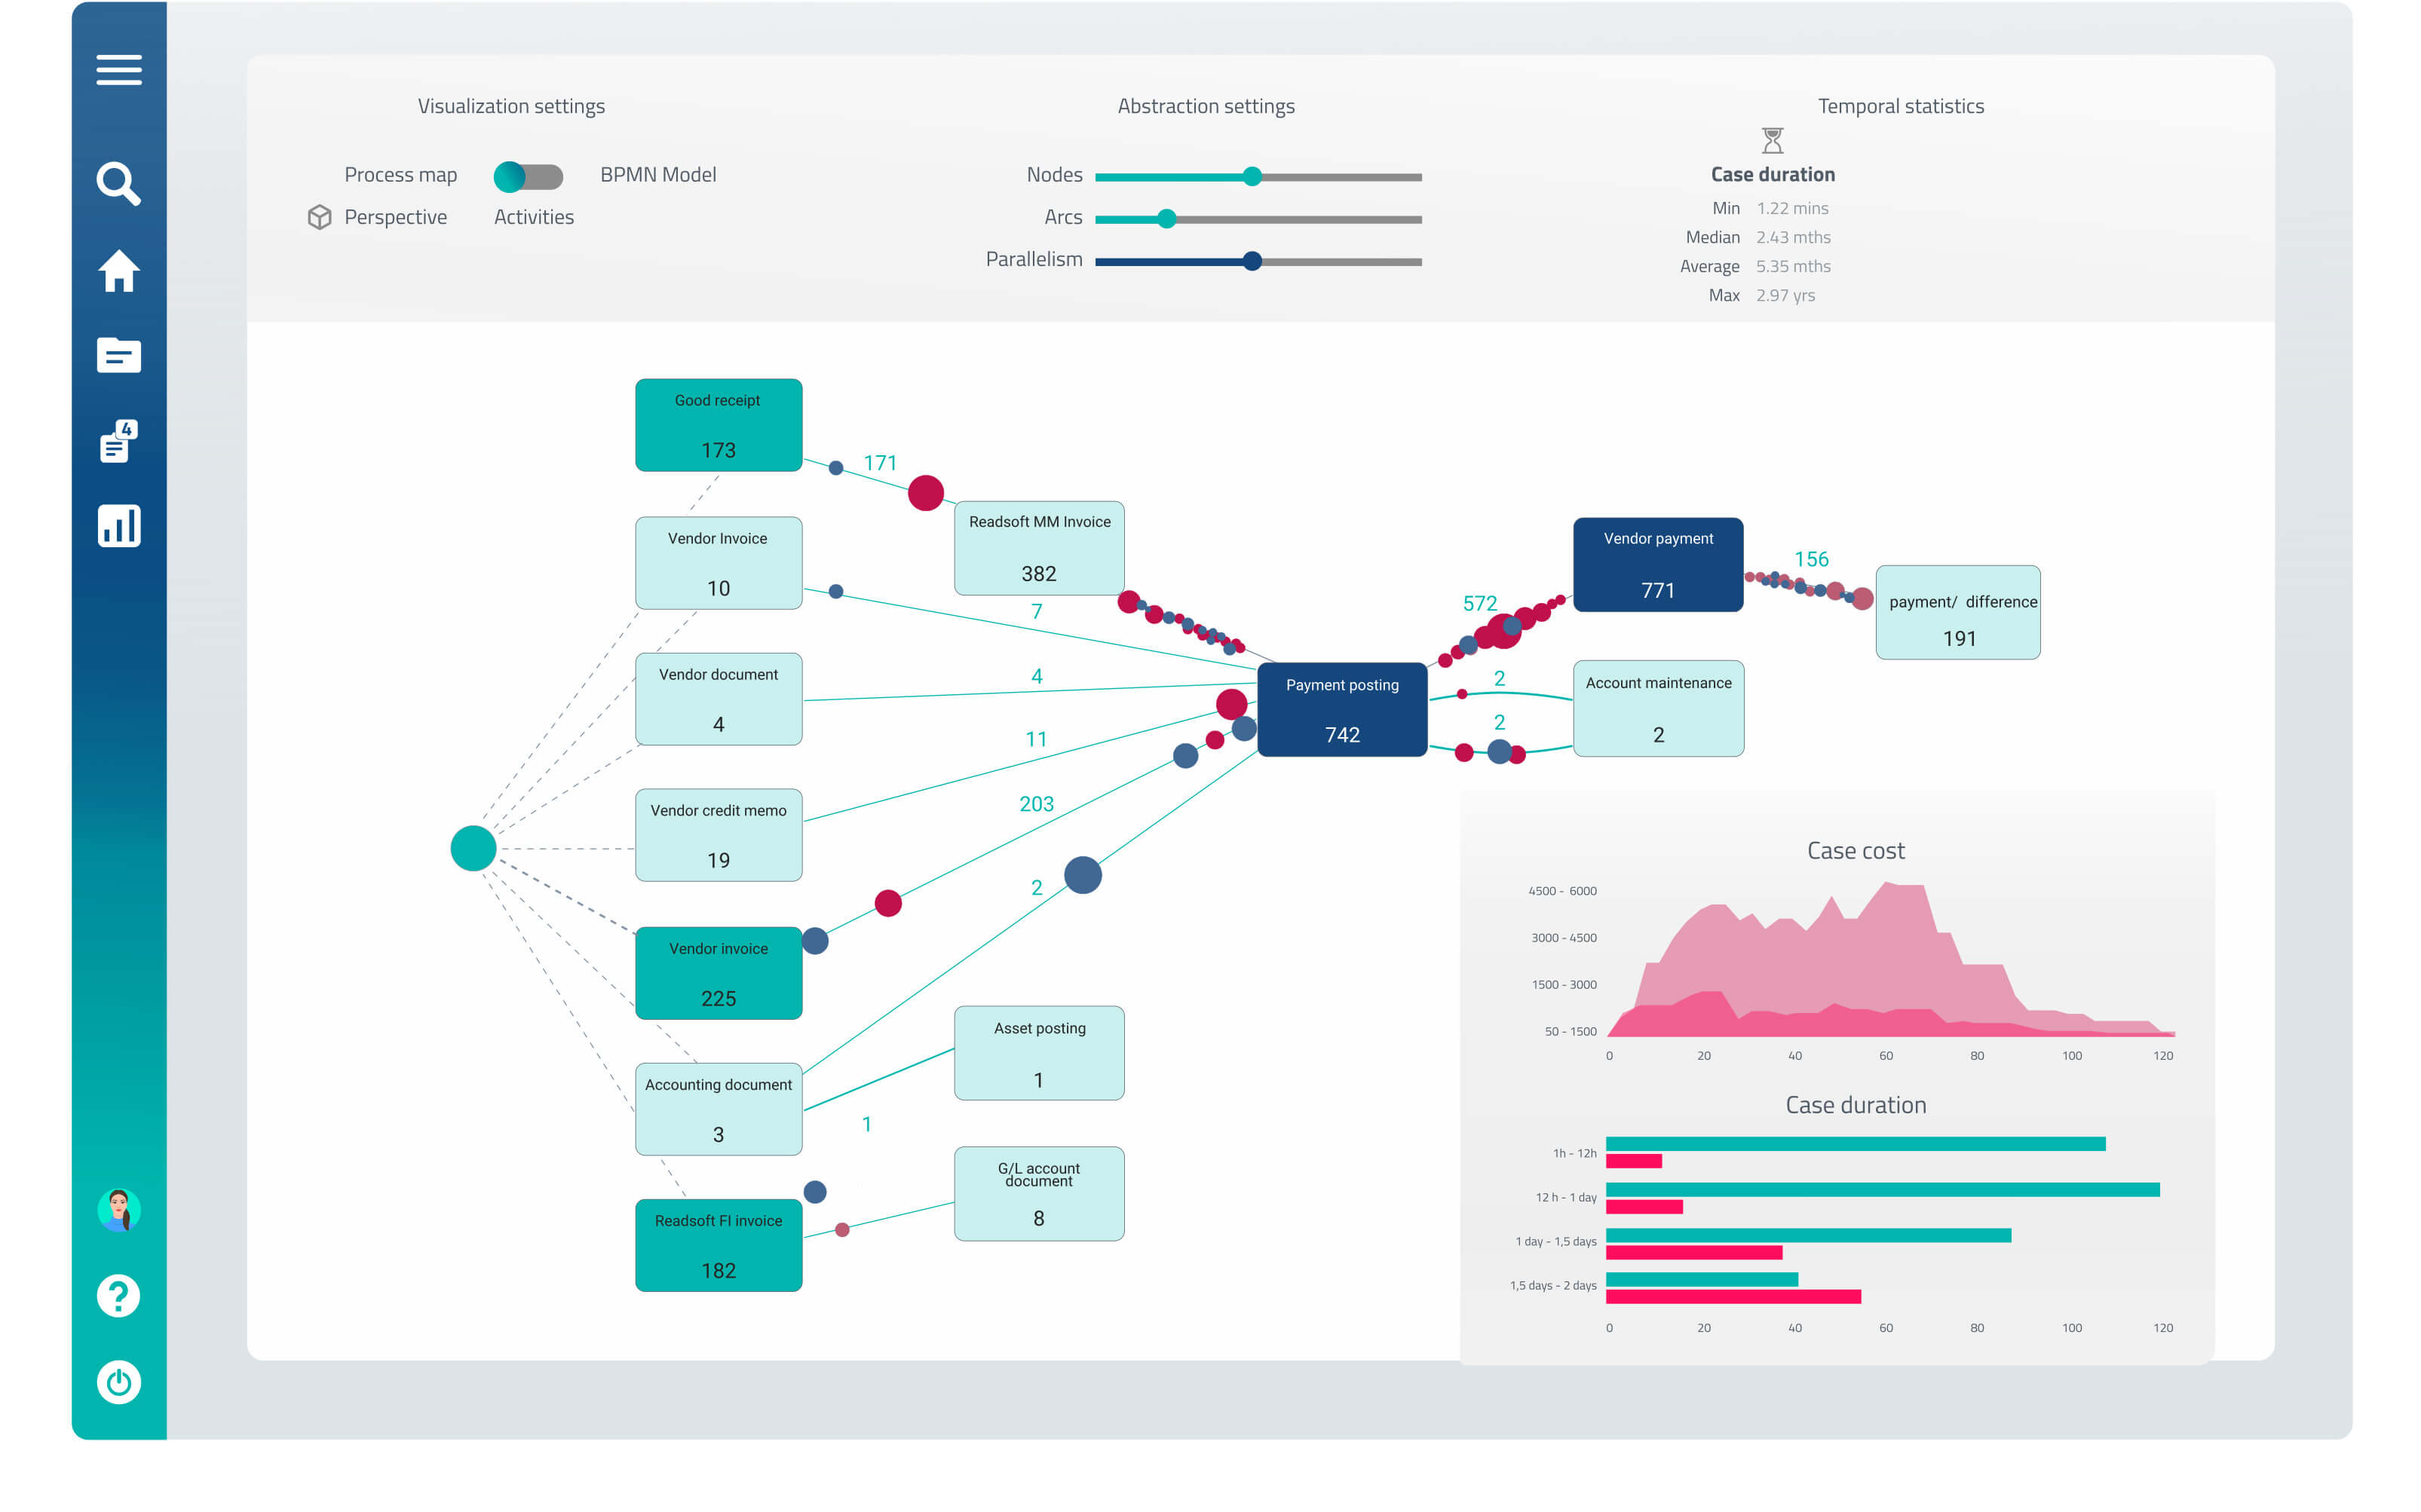Open the Perspective selector
The image size is (2421, 1512).
pyautogui.click(x=395, y=216)
